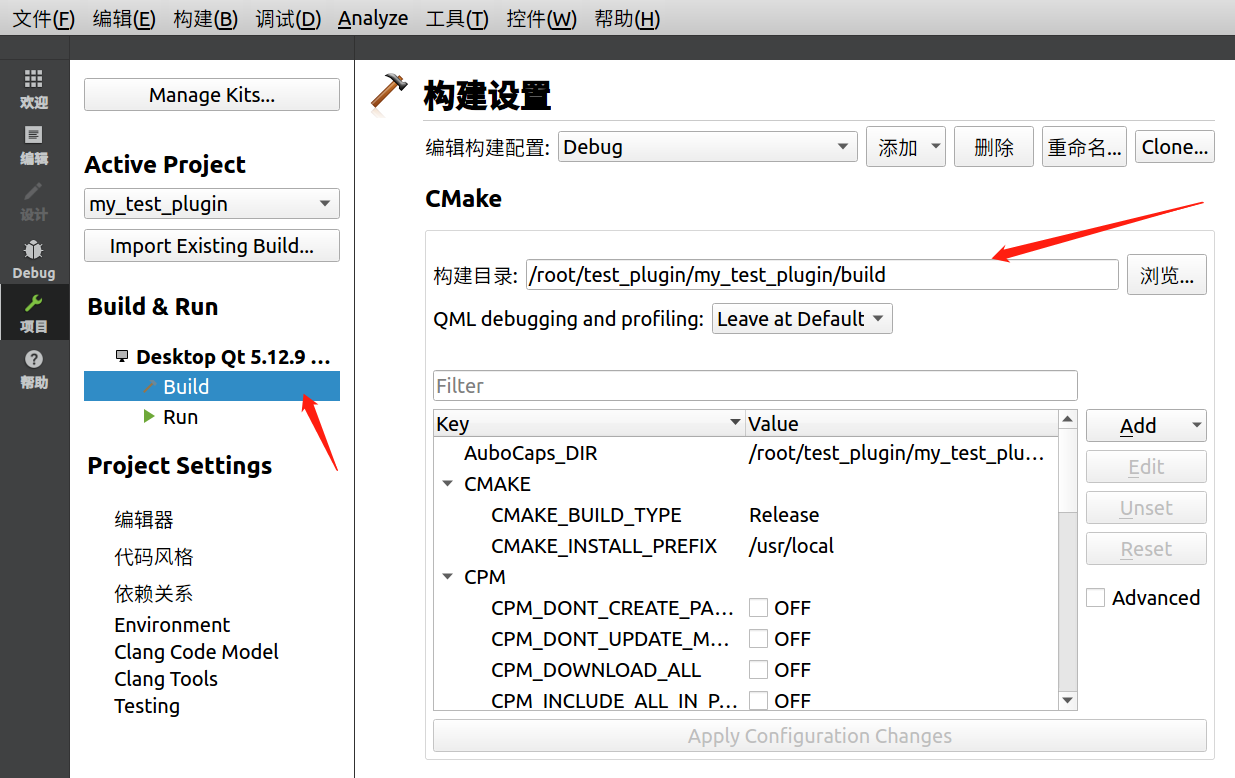The image size is (1235, 778).
Task: Toggle CPM_INCLUDE_ALL_IN_P... checkbox
Action: [x=759, y=700]
